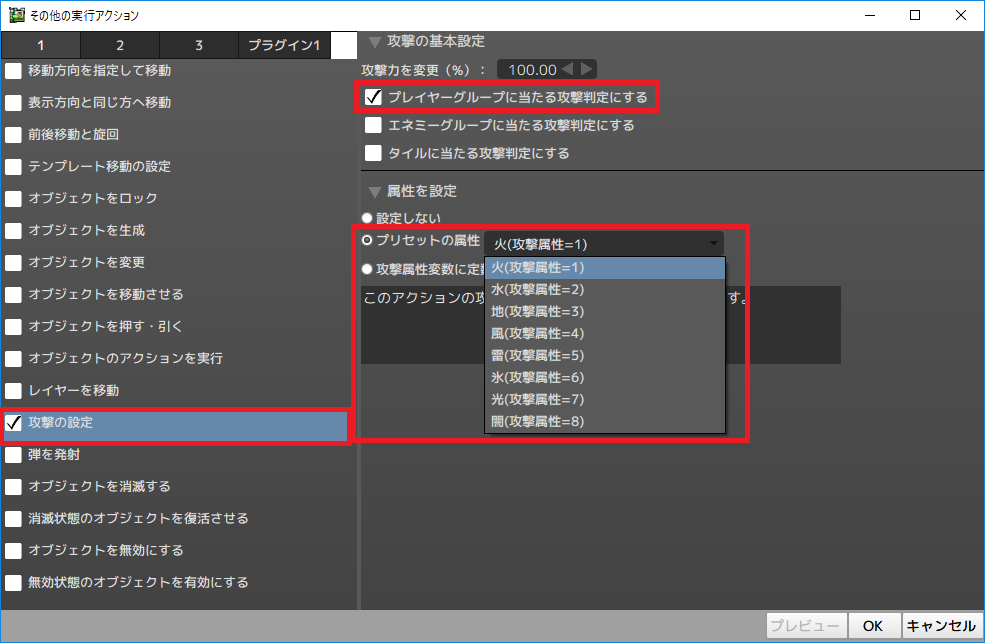
Task: Minimize the その他の実行アクション window
Action: pos(870,15)
